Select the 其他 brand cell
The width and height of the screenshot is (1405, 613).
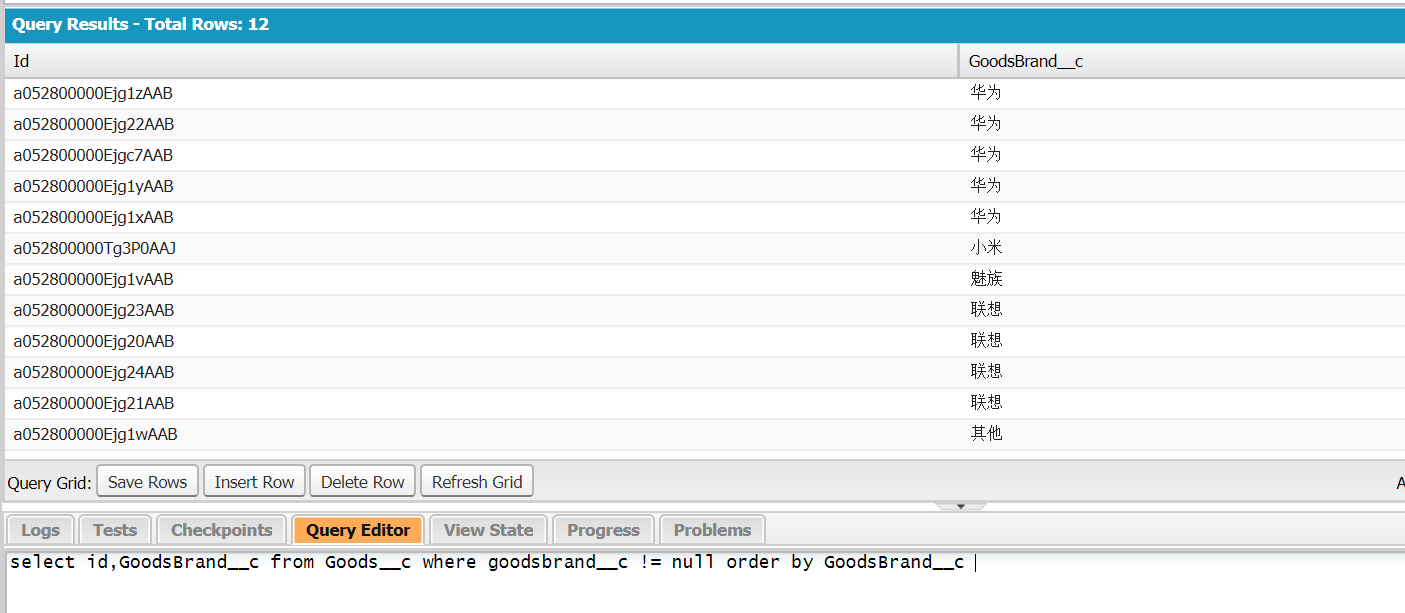pyautogui.click(x=1182, y=434)
